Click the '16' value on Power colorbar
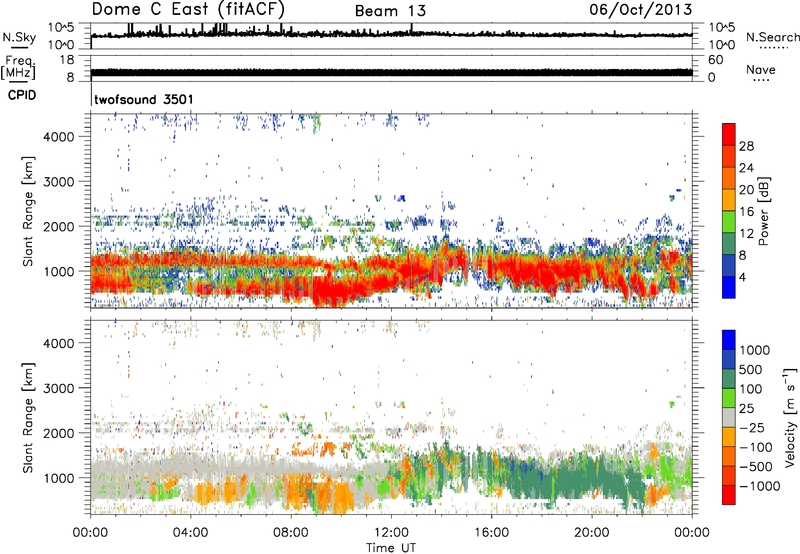Image resolution: width=800 pixels, height=554 pixels. [746, 212]
